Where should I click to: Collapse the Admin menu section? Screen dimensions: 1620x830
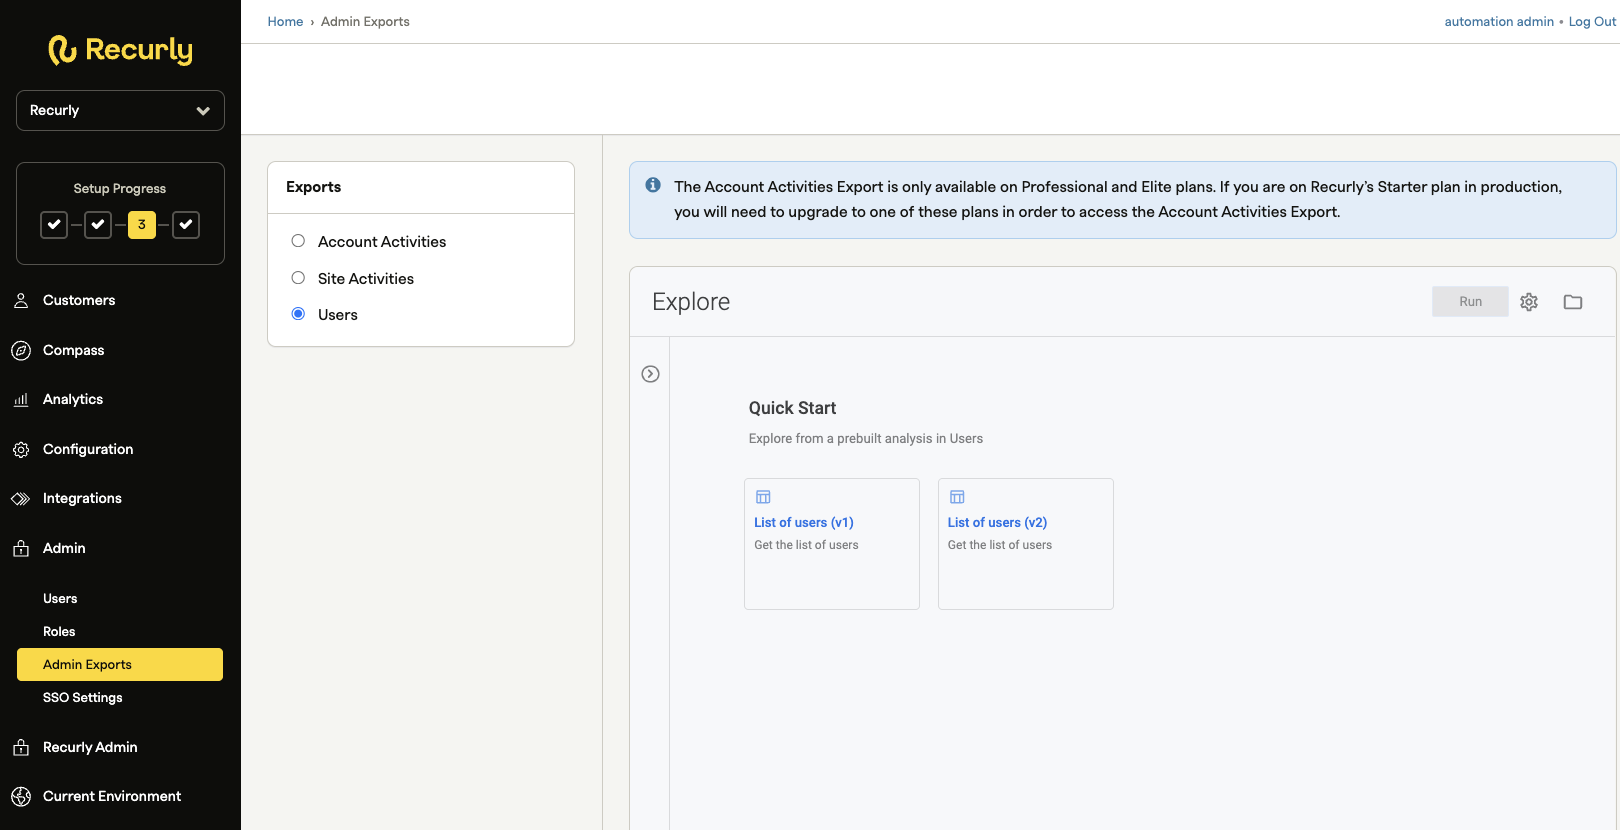pyautogui.click(x=64, y=548)
